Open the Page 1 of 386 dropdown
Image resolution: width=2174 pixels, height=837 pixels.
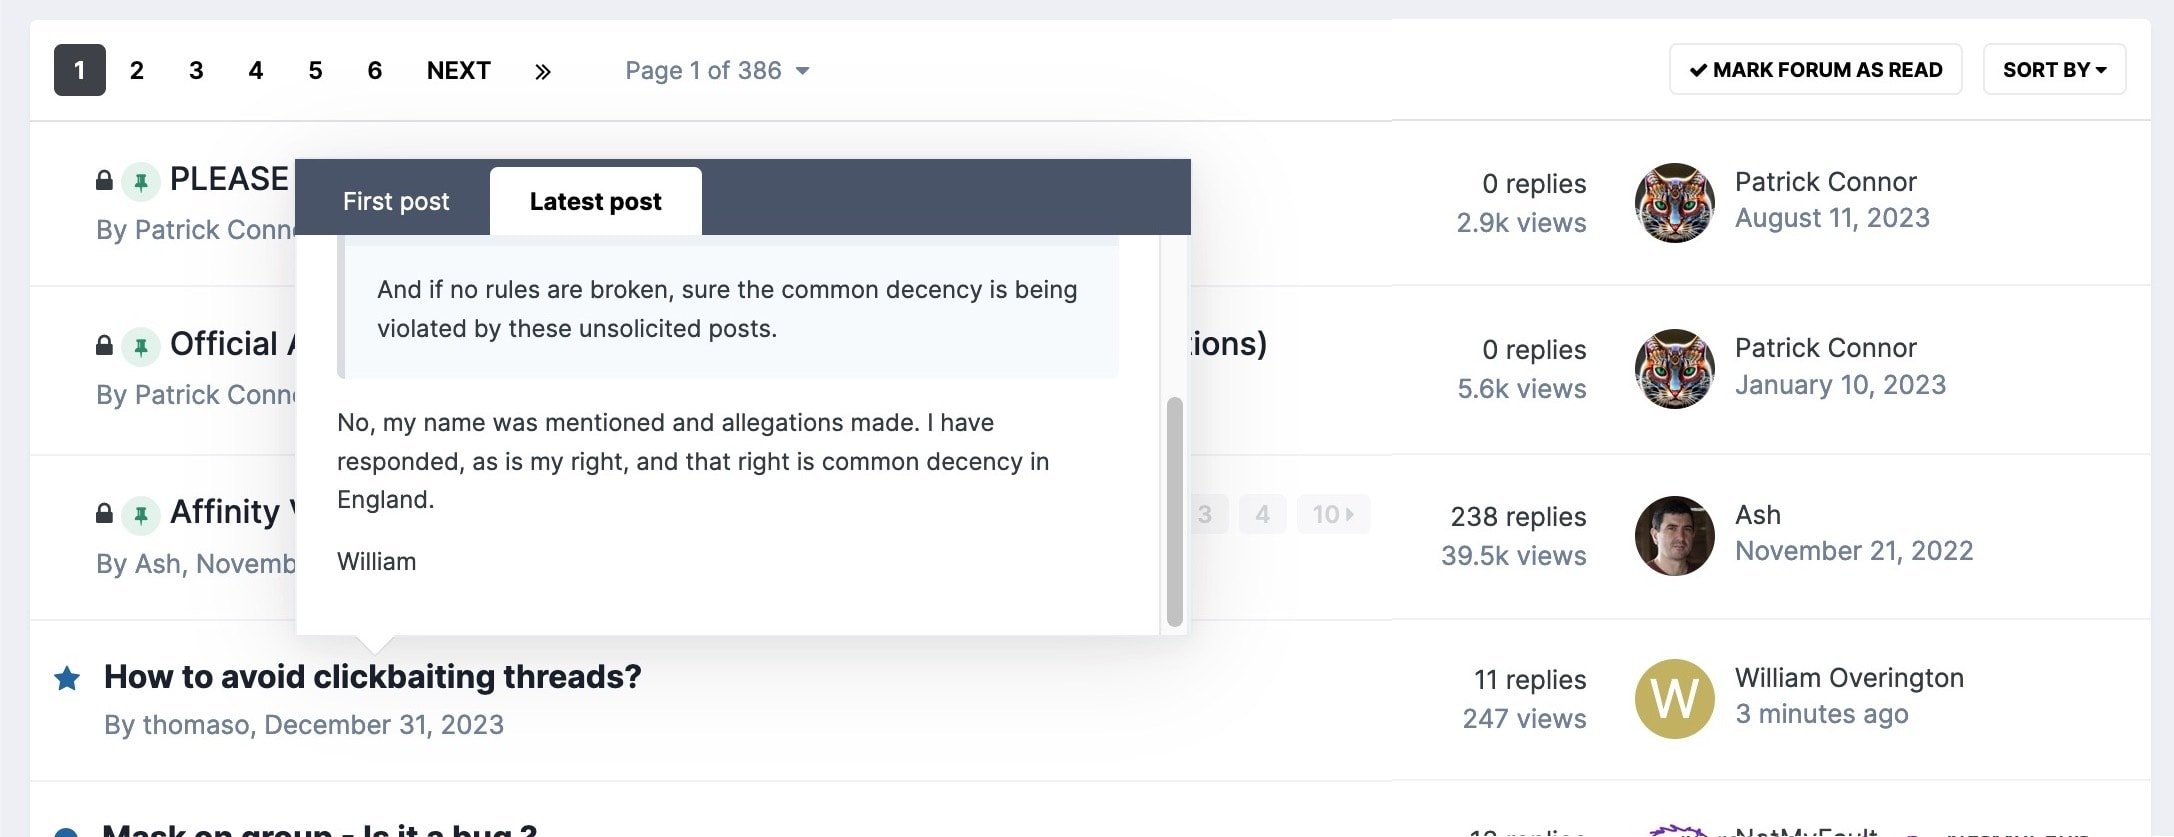coord(717,71)
